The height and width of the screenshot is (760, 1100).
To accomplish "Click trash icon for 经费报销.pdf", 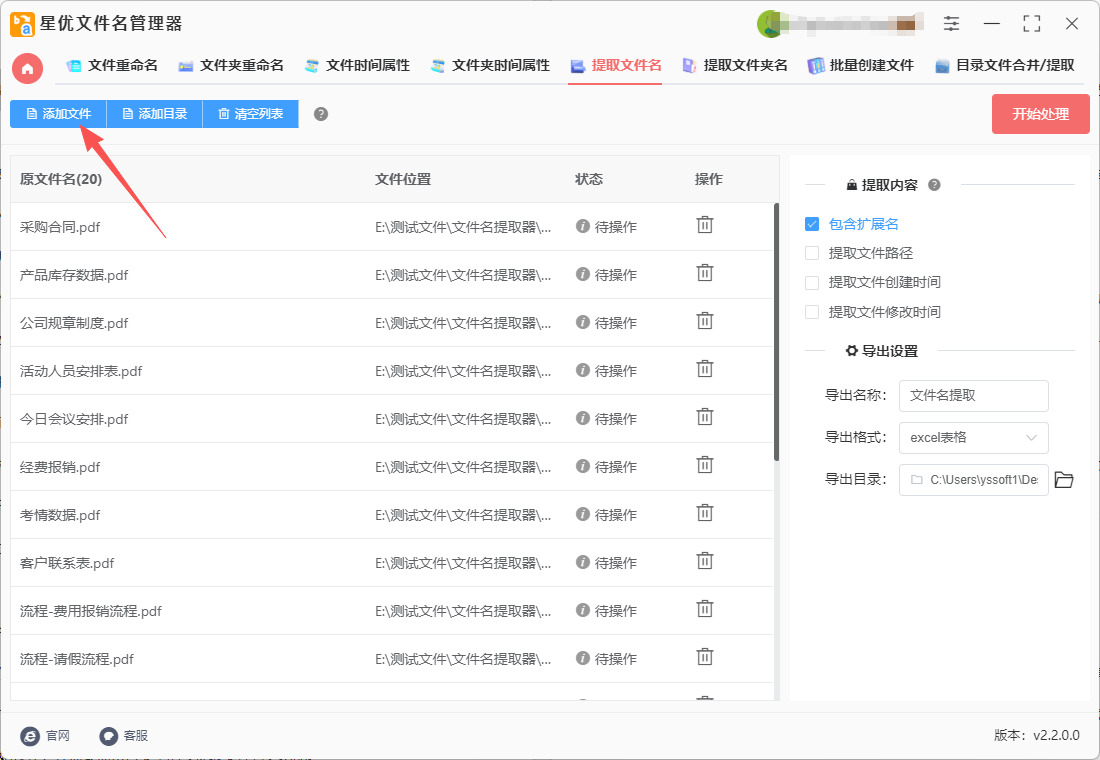I will pos(705,465).
